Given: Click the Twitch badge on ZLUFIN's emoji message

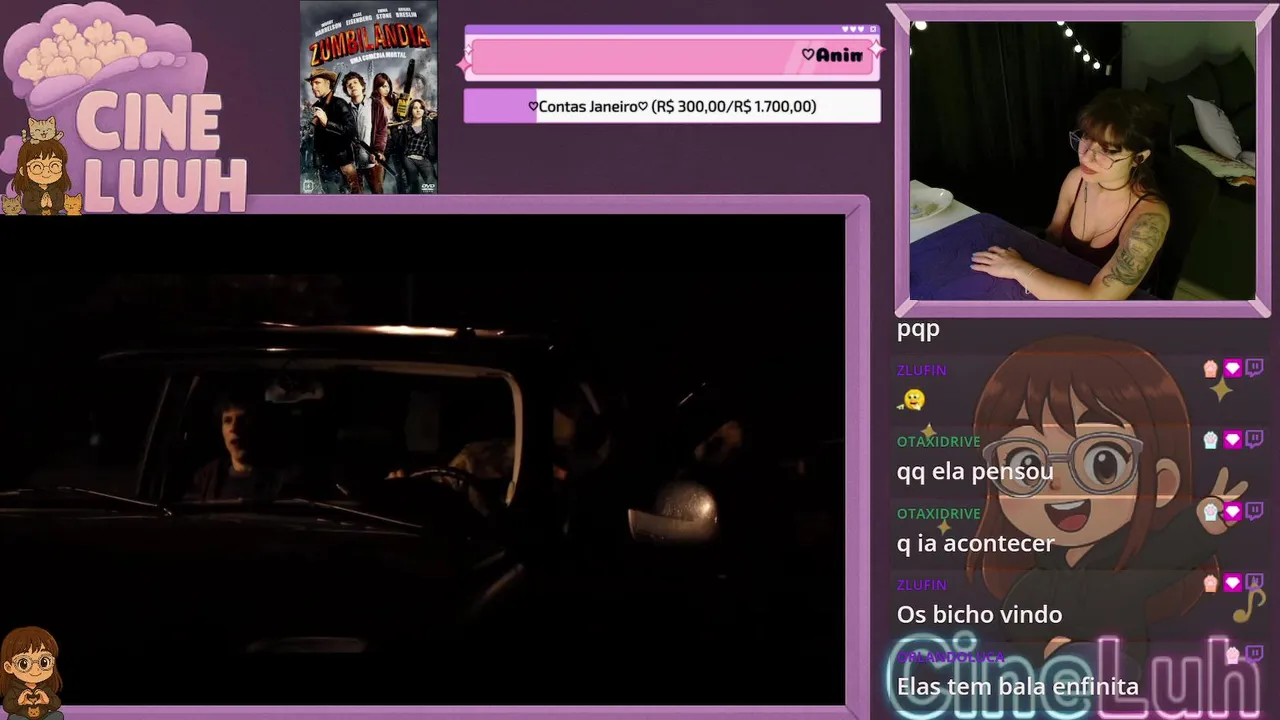Looking at the screenshot, I should click(x=1254, y=368).
